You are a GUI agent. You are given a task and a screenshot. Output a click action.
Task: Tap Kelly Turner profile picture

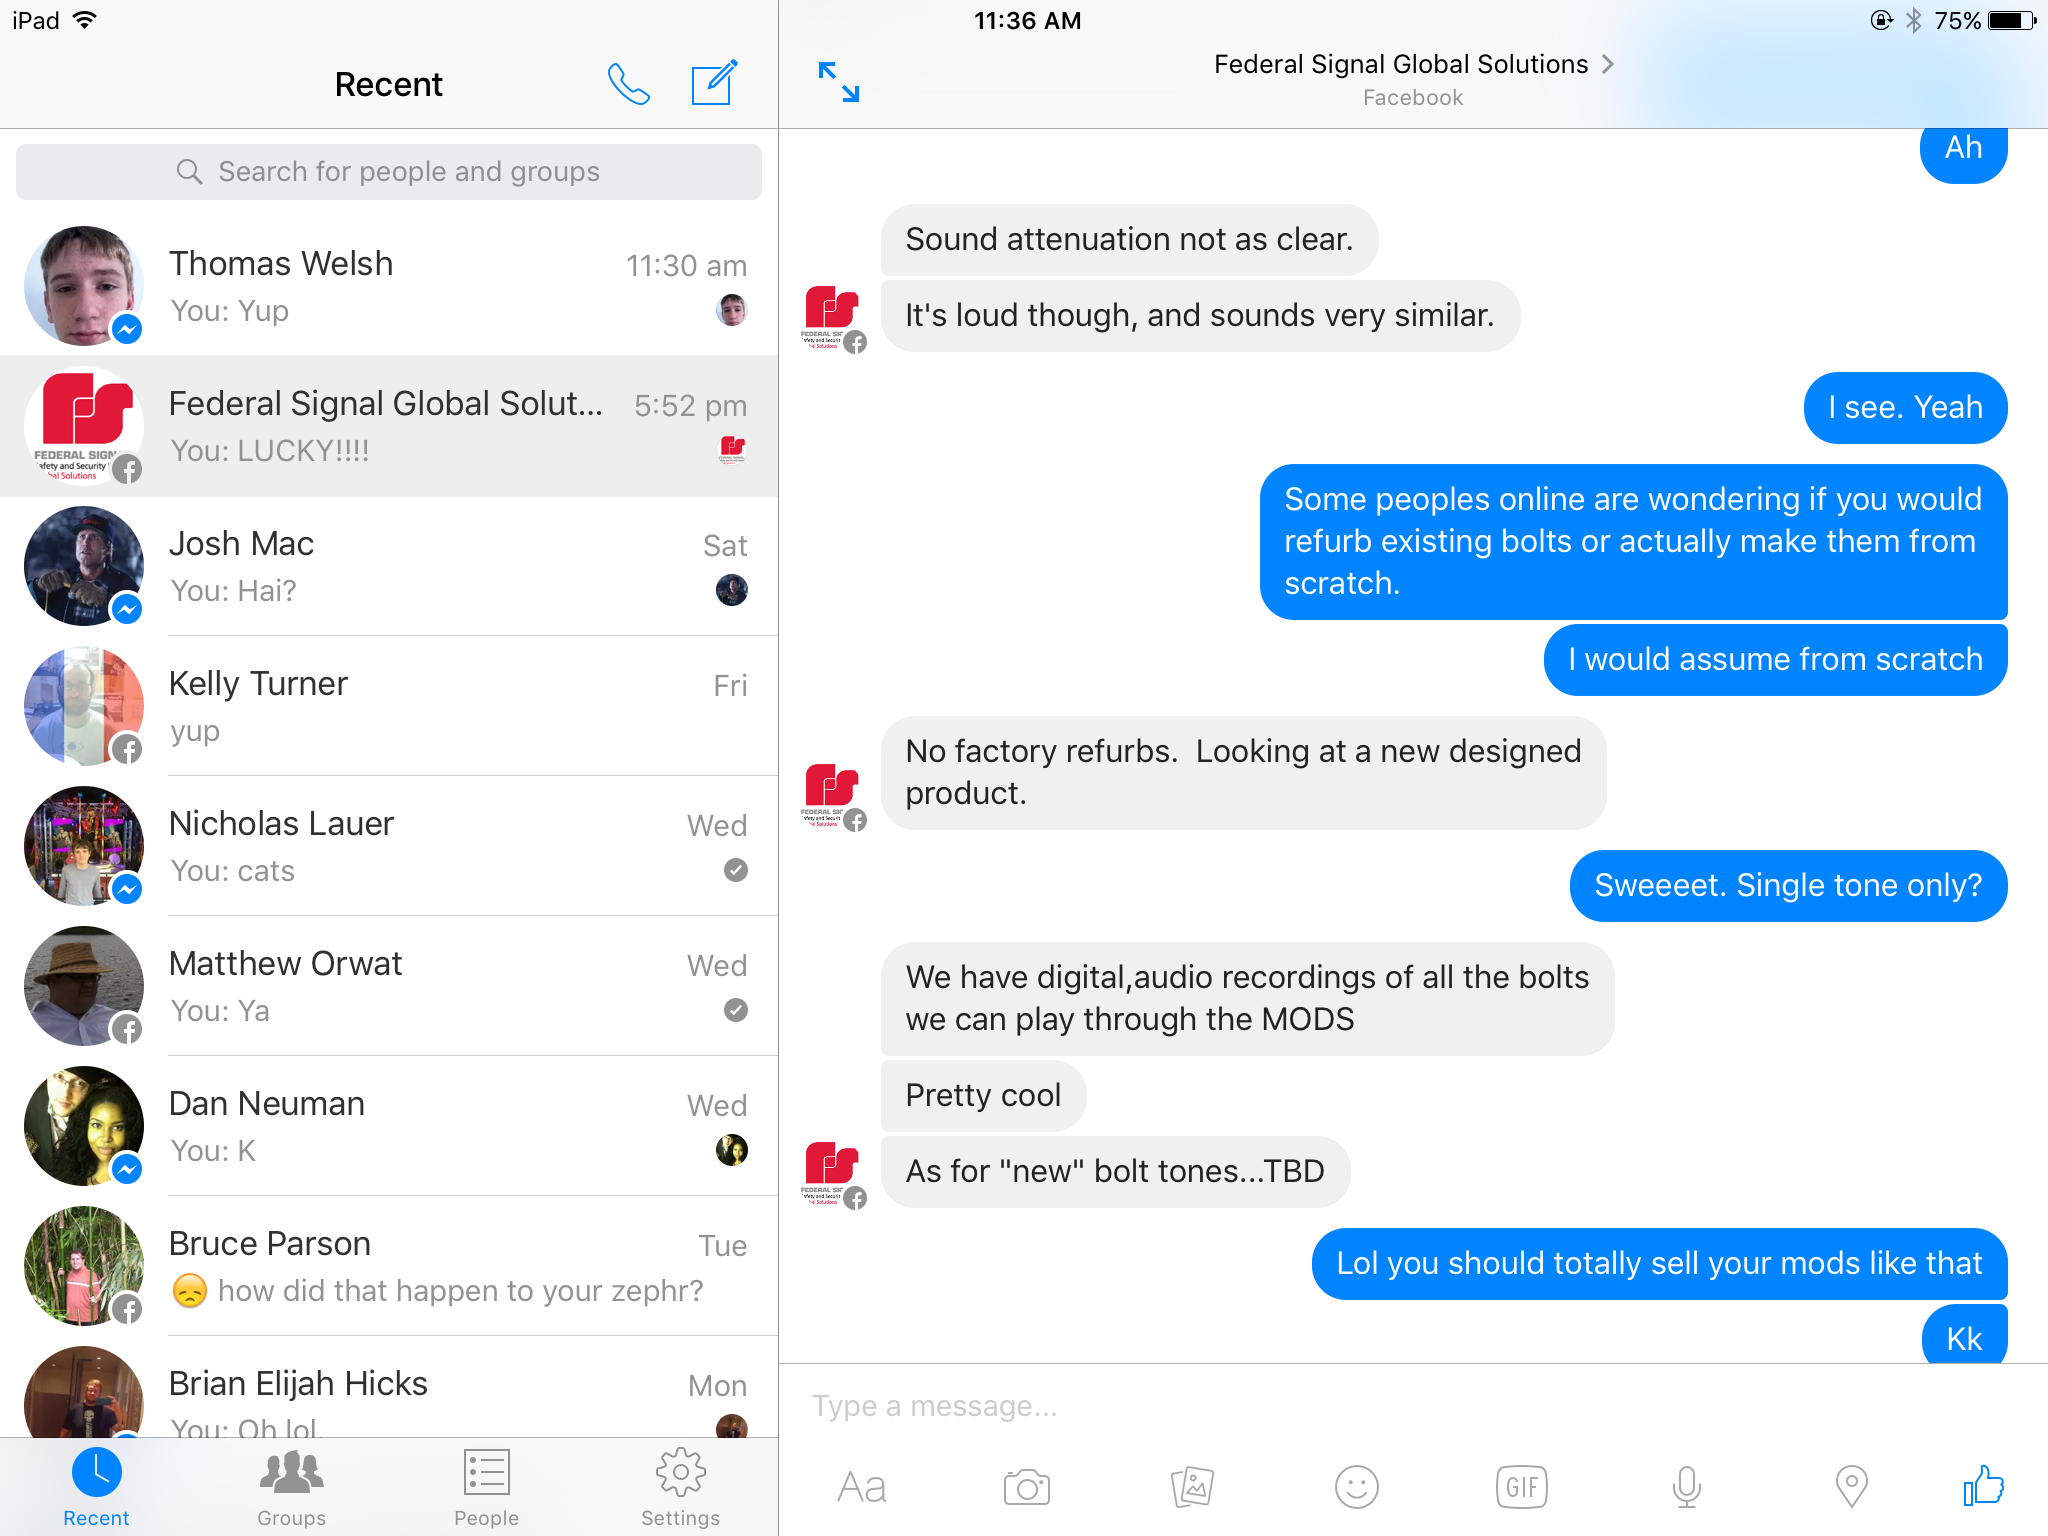click(x=84, y=706)
